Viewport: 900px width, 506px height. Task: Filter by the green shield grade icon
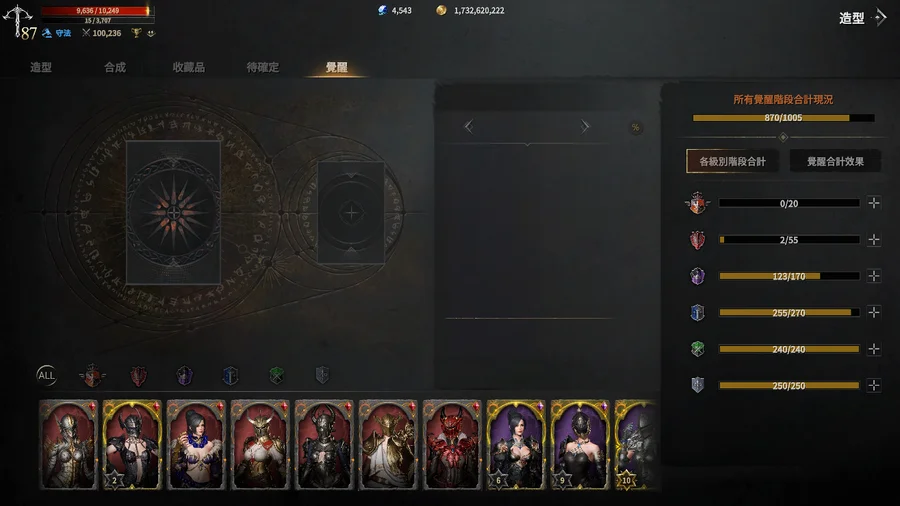coord(277,376)
